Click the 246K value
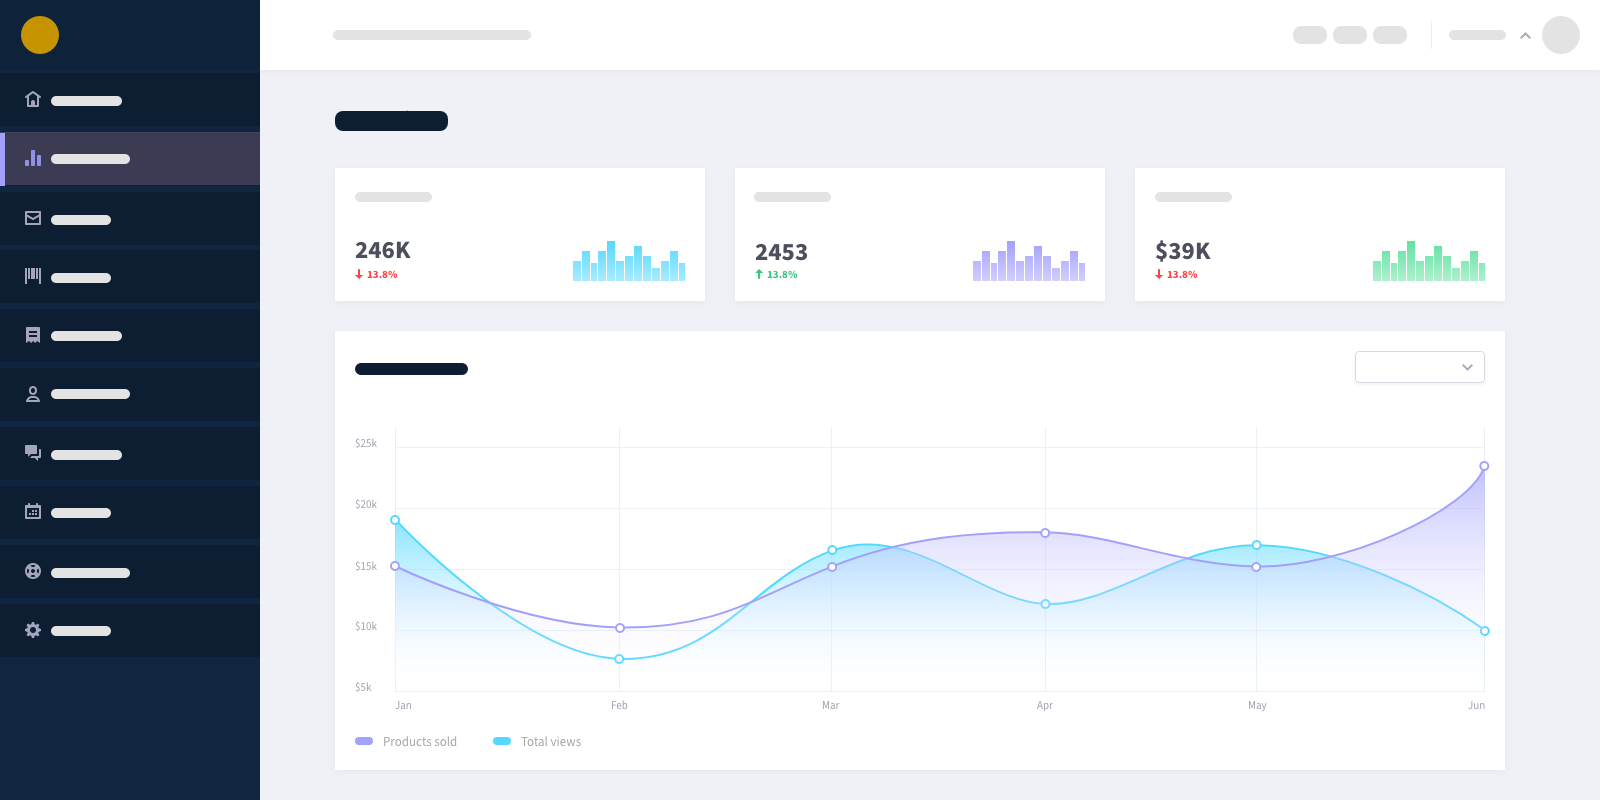Viewport: 1600px width, 800px height. (x=383, y=250)
